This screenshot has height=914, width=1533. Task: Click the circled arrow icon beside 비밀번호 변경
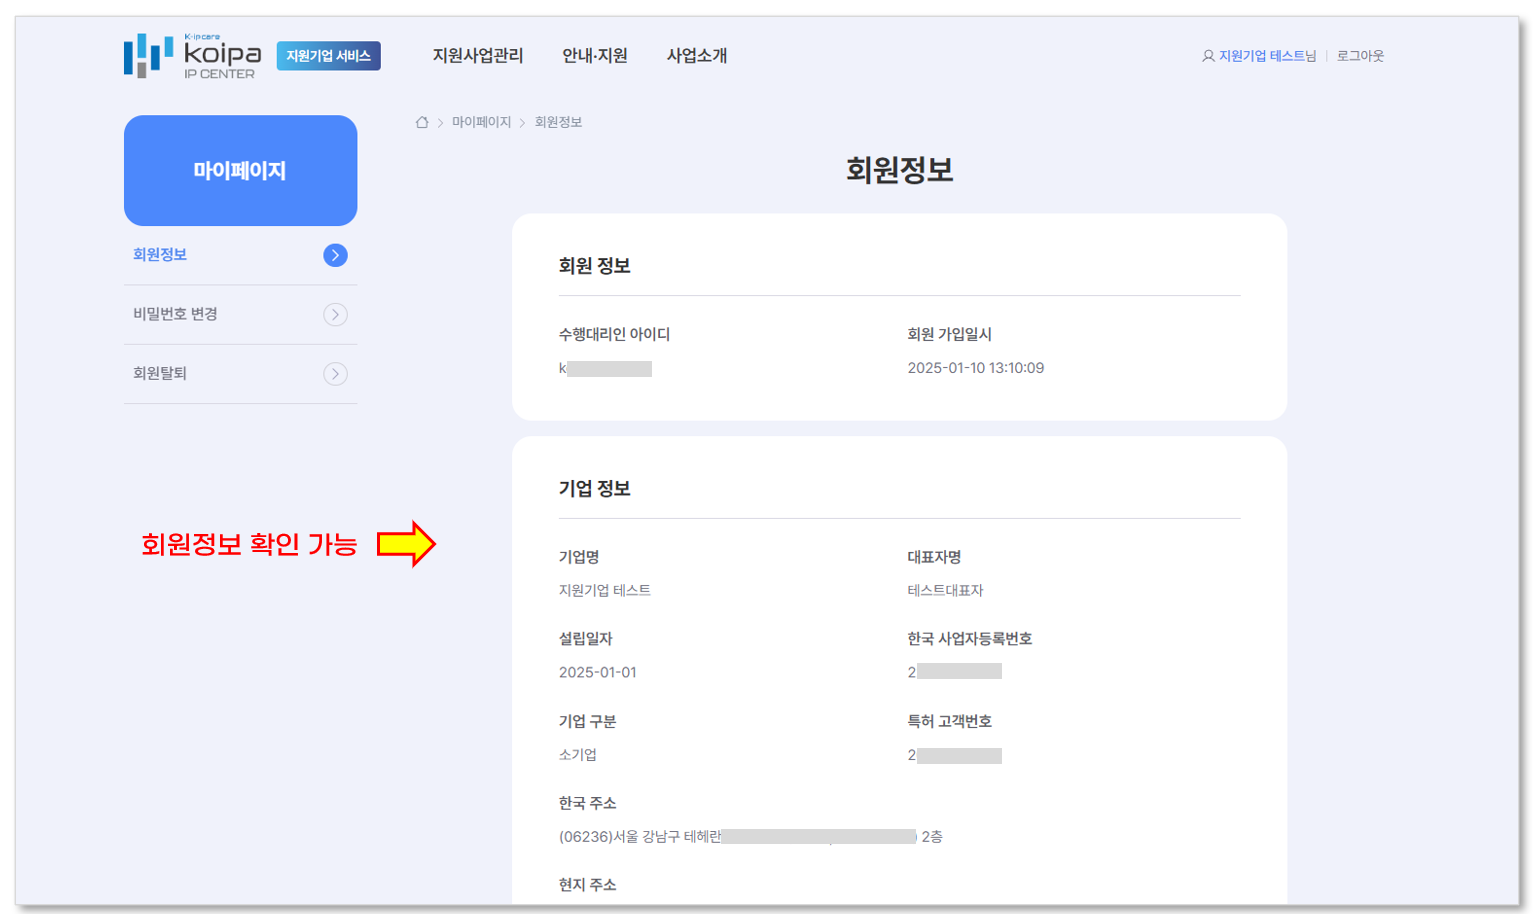point(335,315)
